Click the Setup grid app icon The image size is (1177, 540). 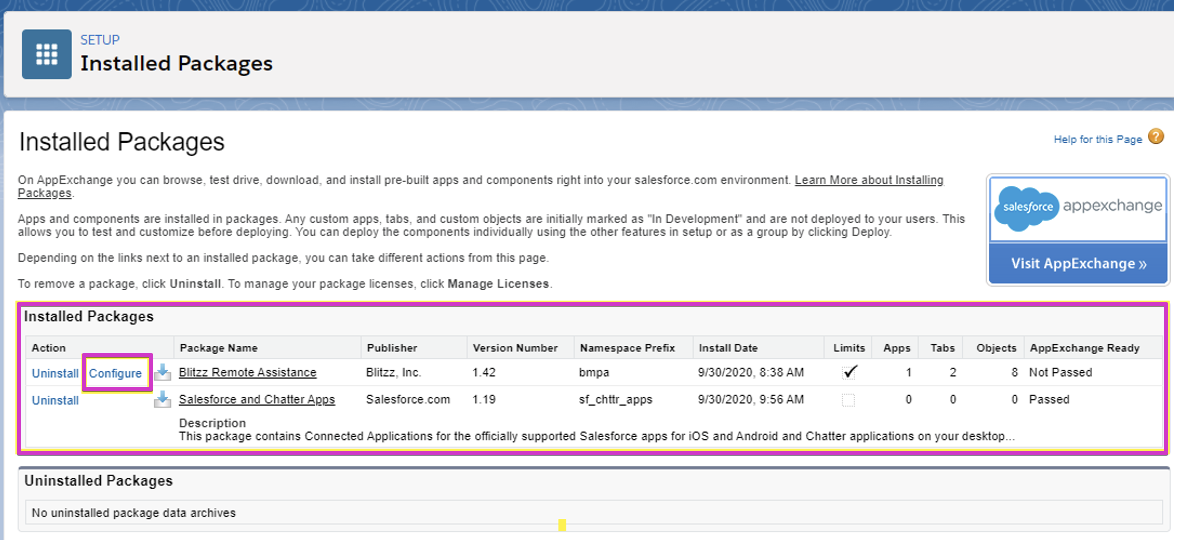pyautogui.click(x=47, y=54)
